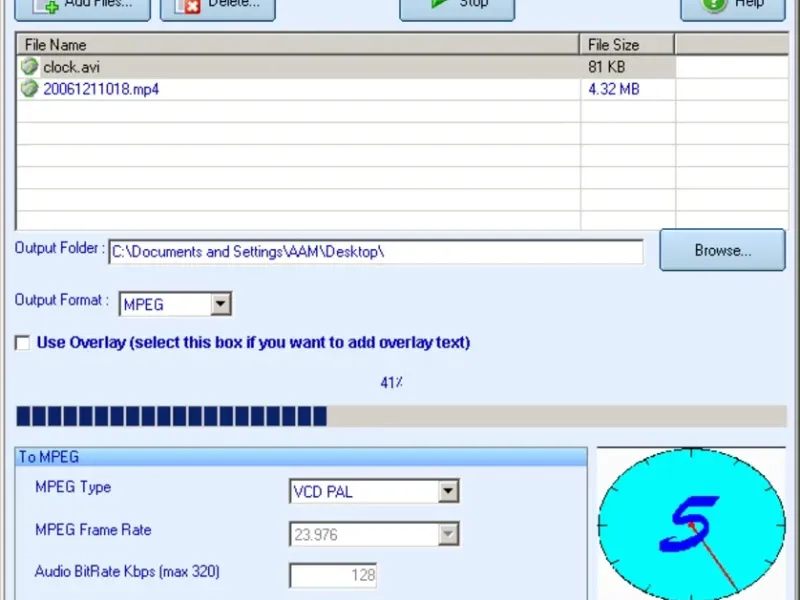800x600 pixels.
Task: Stop the conversion with the Stop button
Action: tap(457, 9)
